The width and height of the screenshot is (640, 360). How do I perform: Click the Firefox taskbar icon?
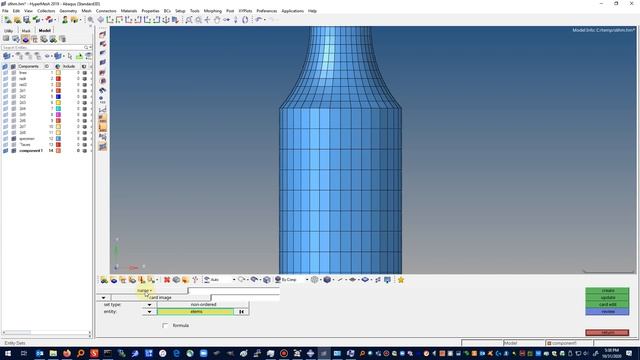(67, 353)
